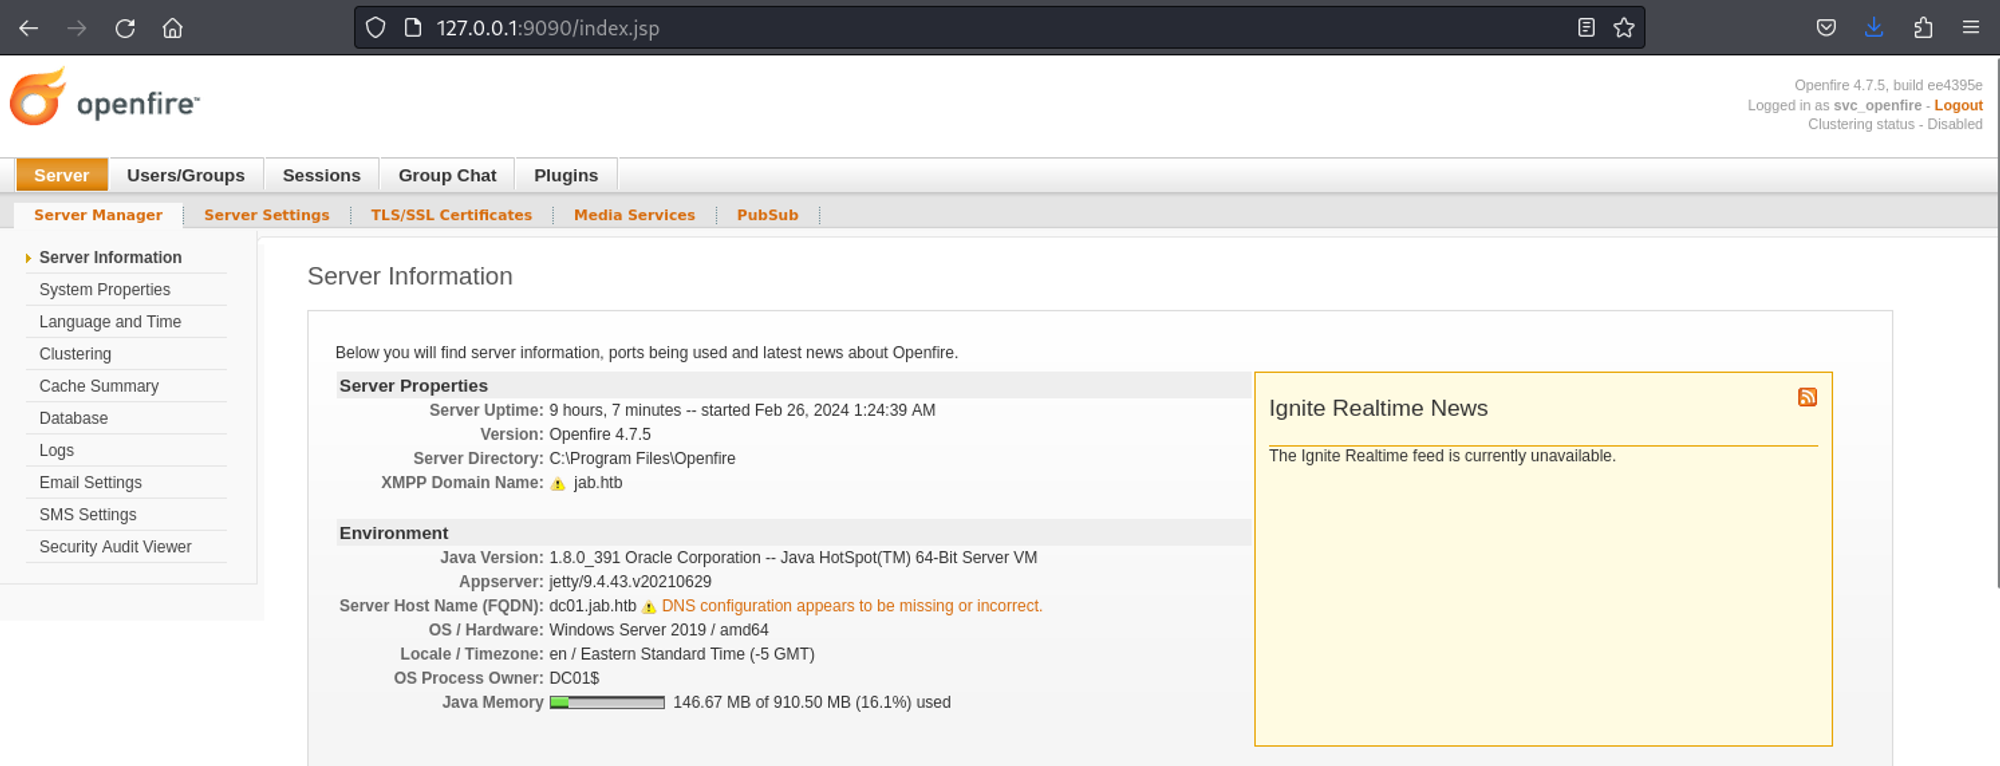Click the warning icon beside jab.htb
Screen dimensions: 2000x766
coord(558,484)
